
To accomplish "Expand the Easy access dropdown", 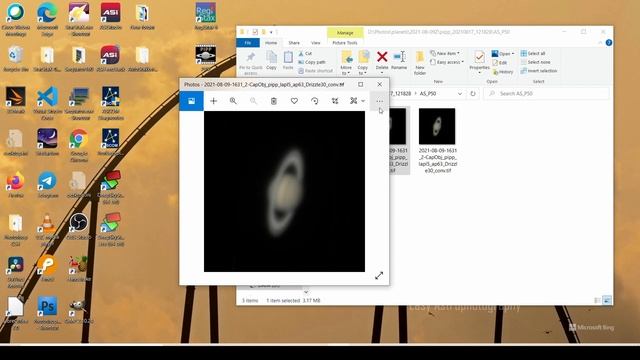I will [x=447, y=62].
